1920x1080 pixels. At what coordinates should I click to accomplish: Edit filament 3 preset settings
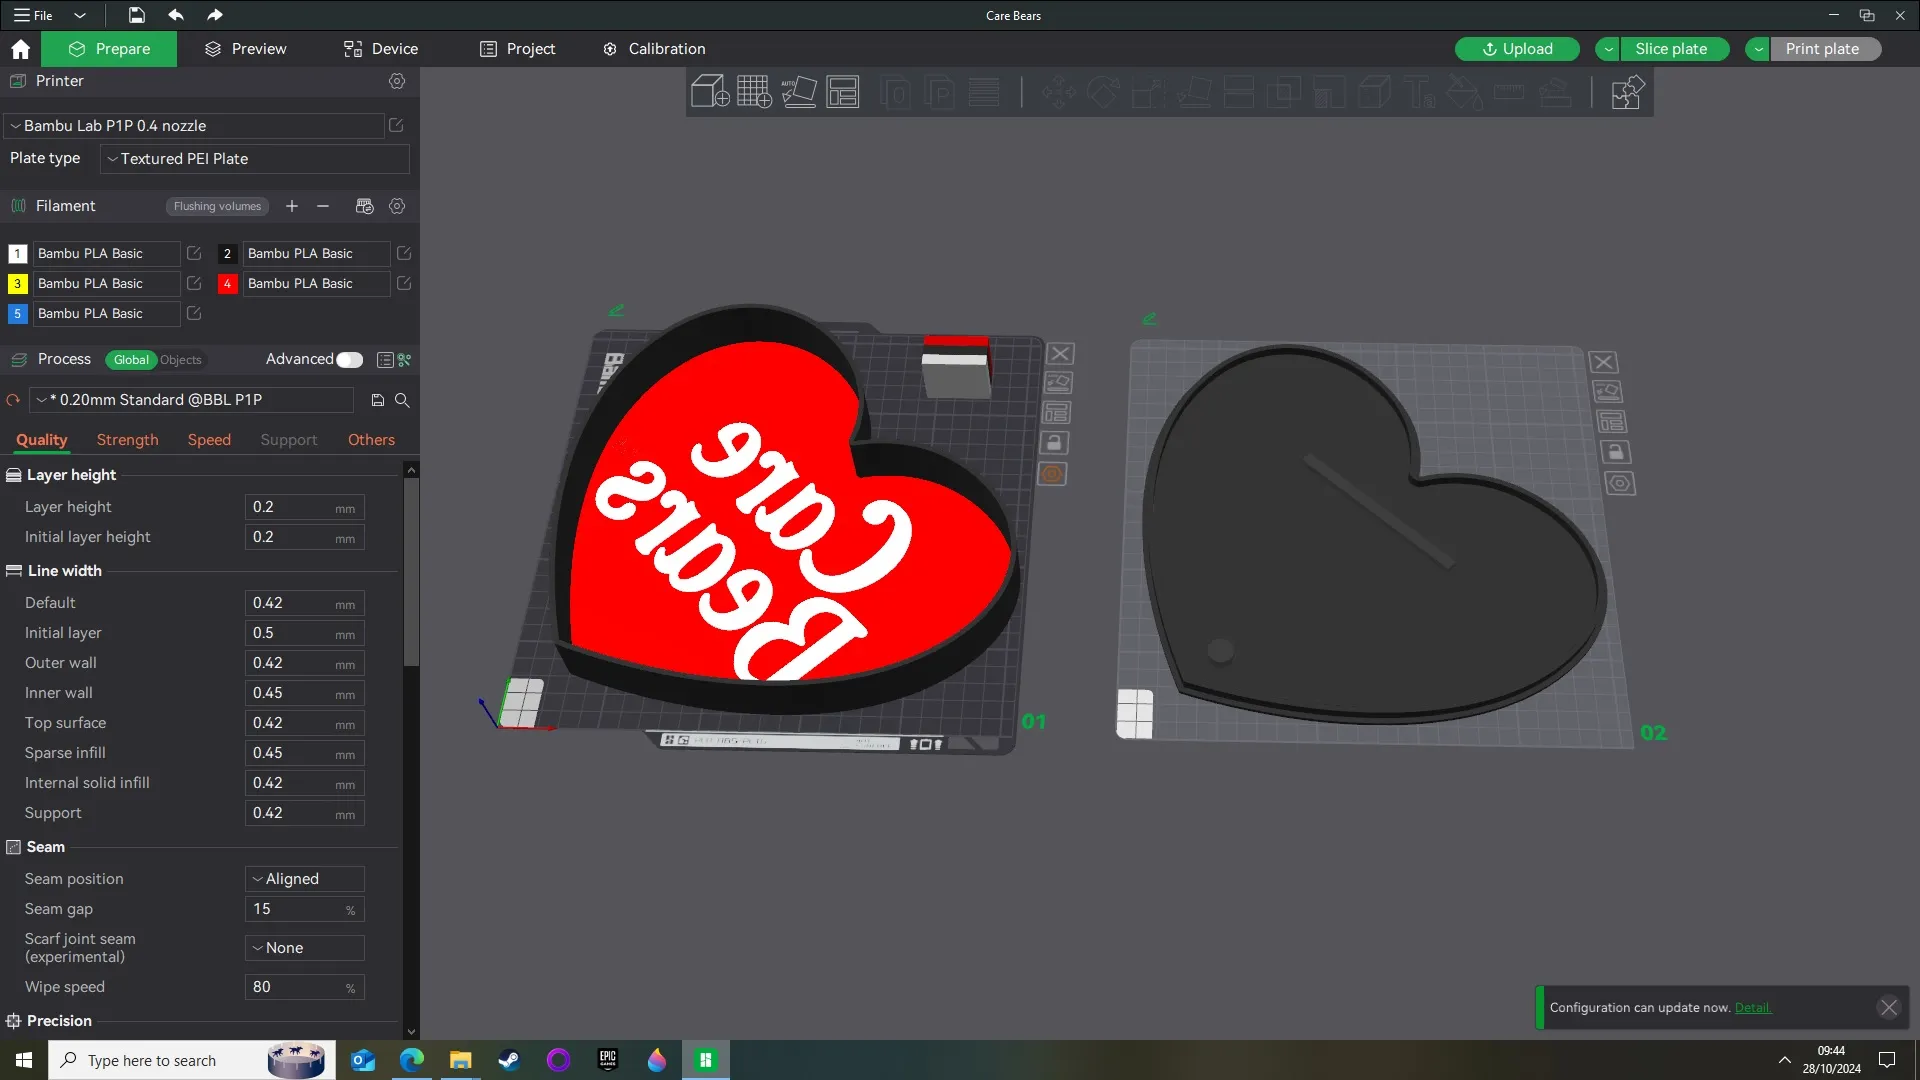[x=194, y=284]
